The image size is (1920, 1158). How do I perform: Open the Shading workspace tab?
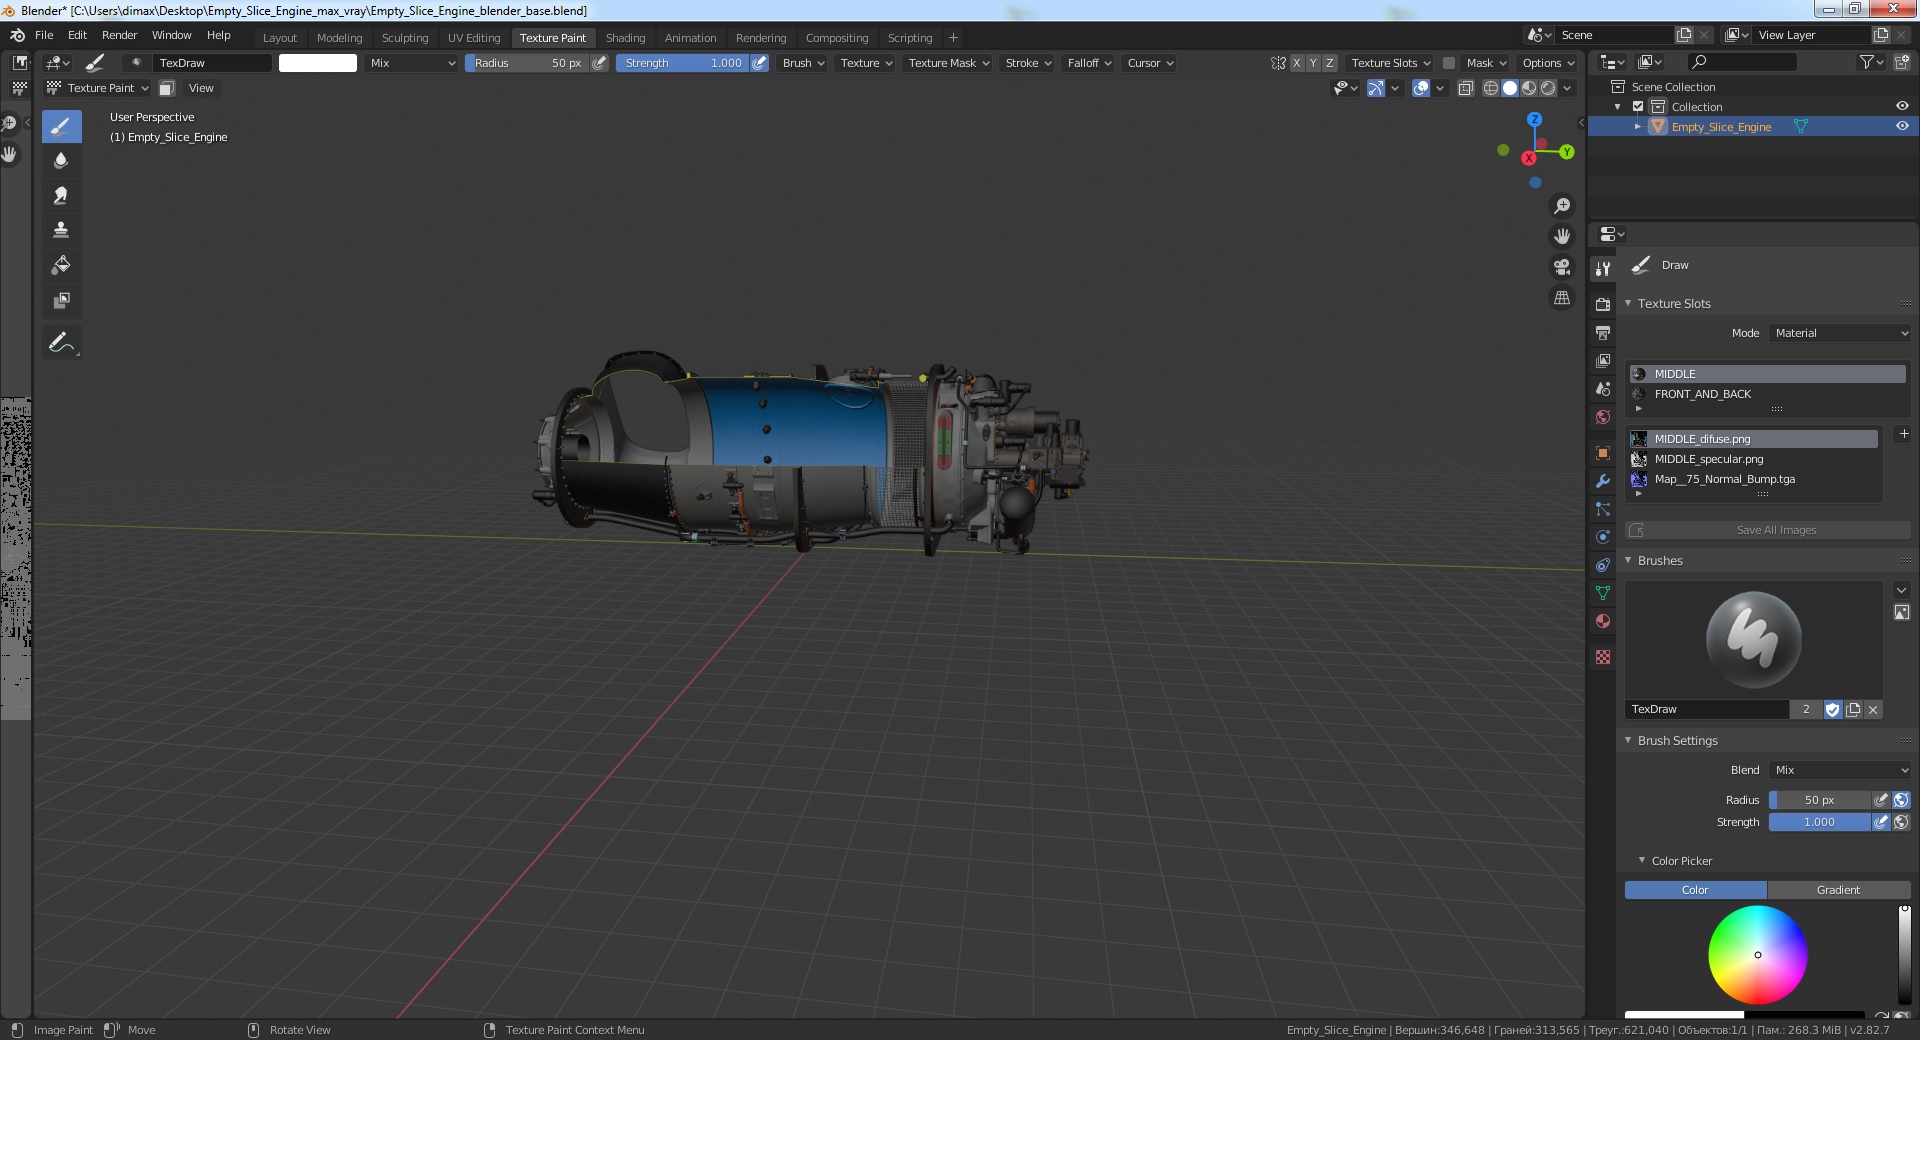624,37
